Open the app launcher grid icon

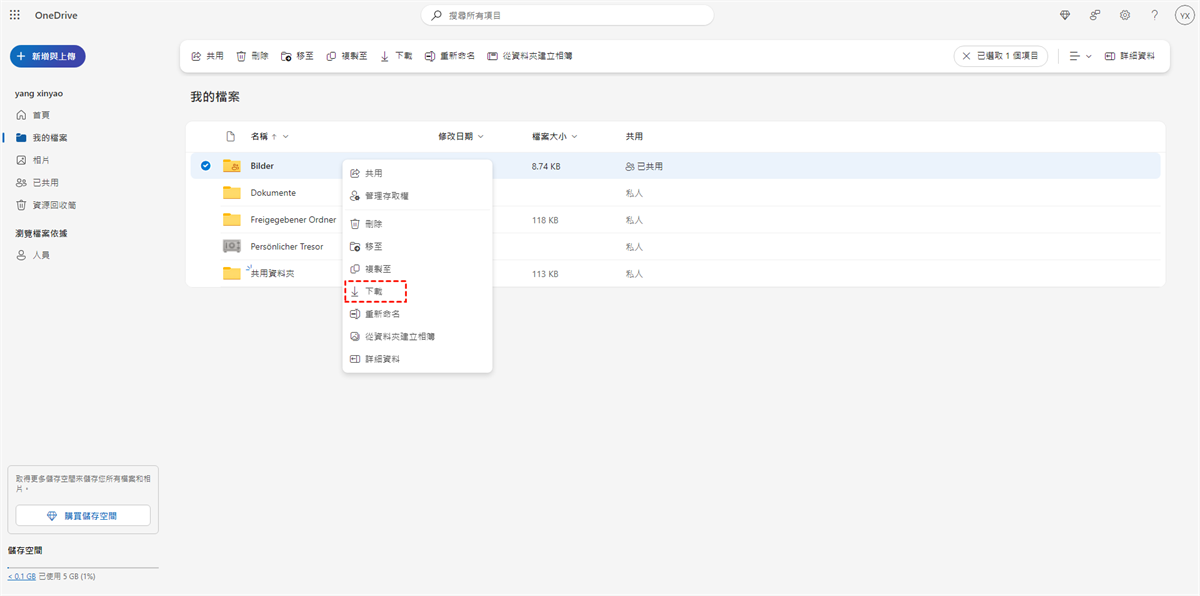pos(14,15)
